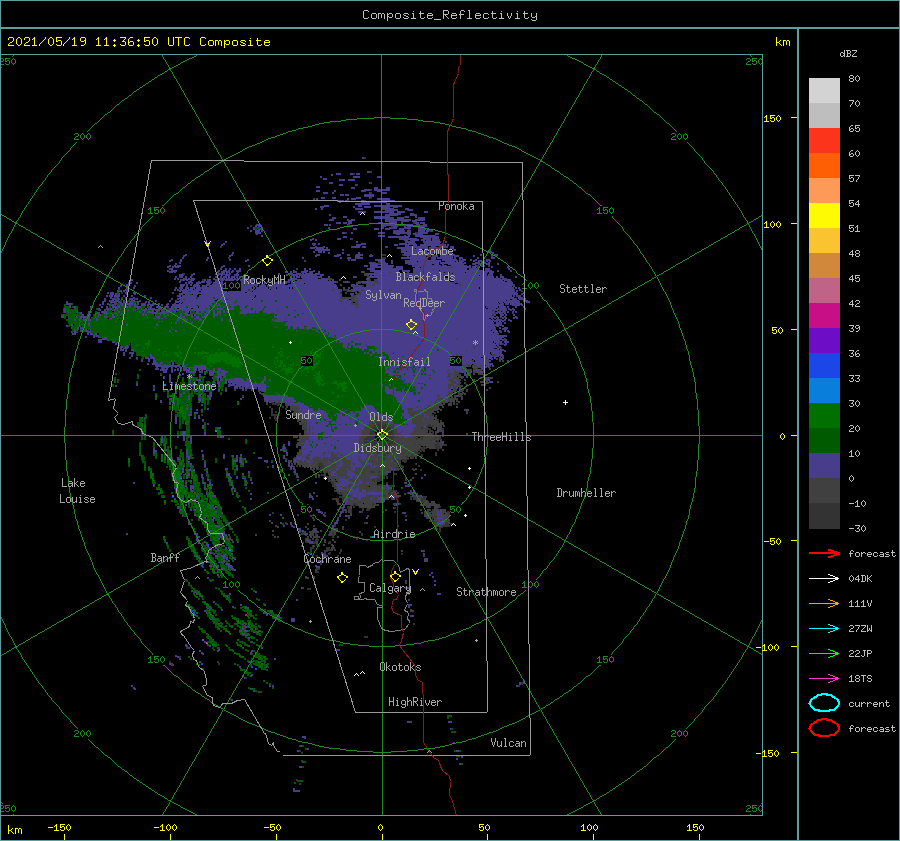Viewport: 900px width, 841px height.
Task: Select the Didsbury label
Action: click(x=378, y=448)
